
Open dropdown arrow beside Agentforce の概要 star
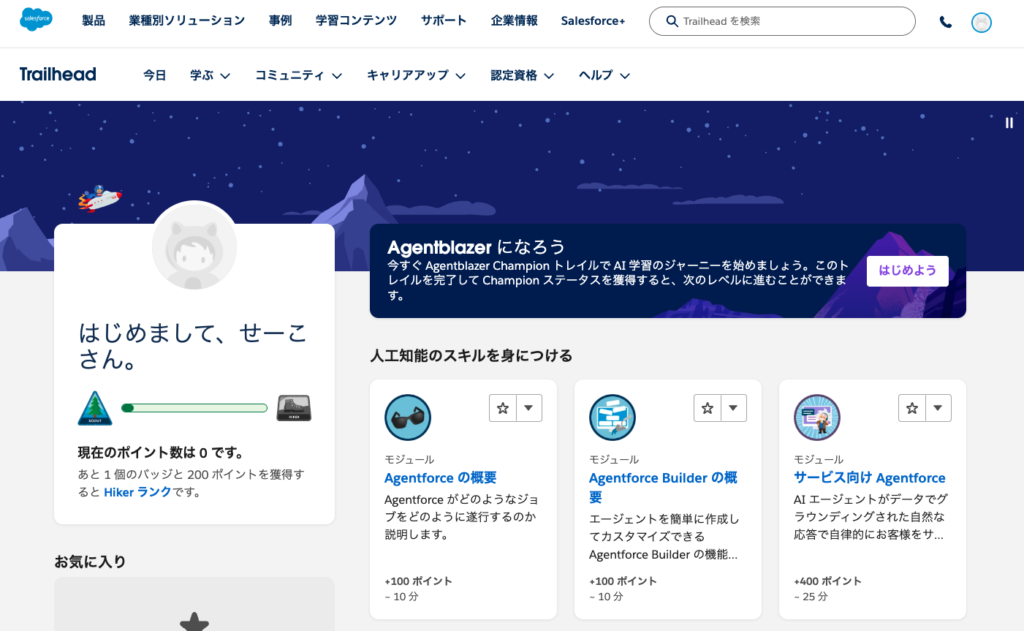coord(529,408)
